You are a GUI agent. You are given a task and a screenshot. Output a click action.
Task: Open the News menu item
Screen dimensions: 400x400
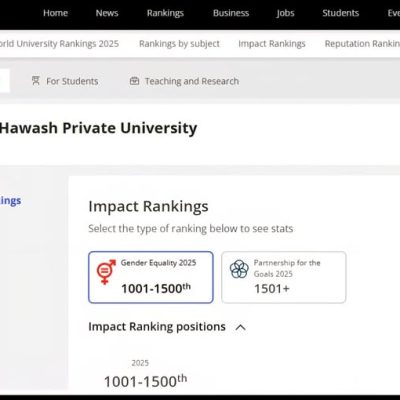coord(107,13)
